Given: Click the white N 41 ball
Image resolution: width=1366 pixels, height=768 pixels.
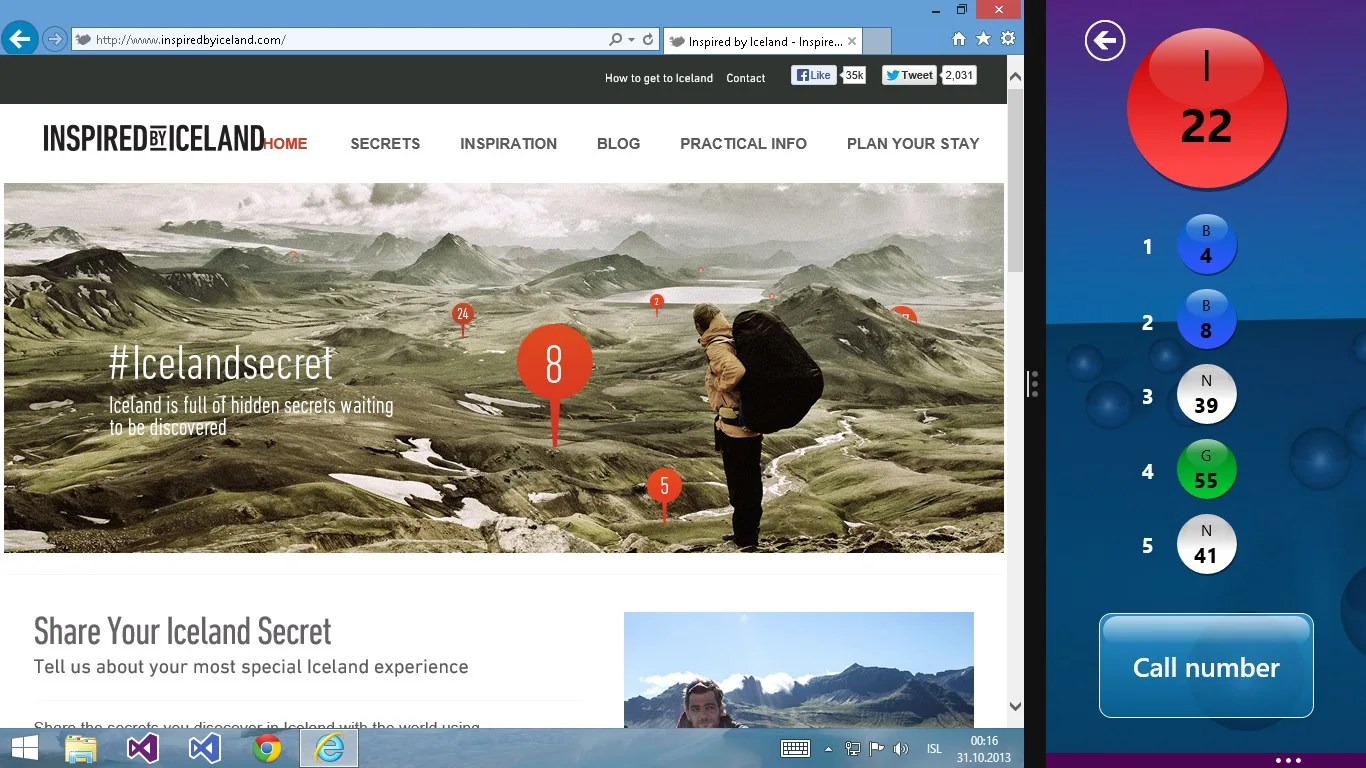Looking at the screenshot, I should (1206, 544).
